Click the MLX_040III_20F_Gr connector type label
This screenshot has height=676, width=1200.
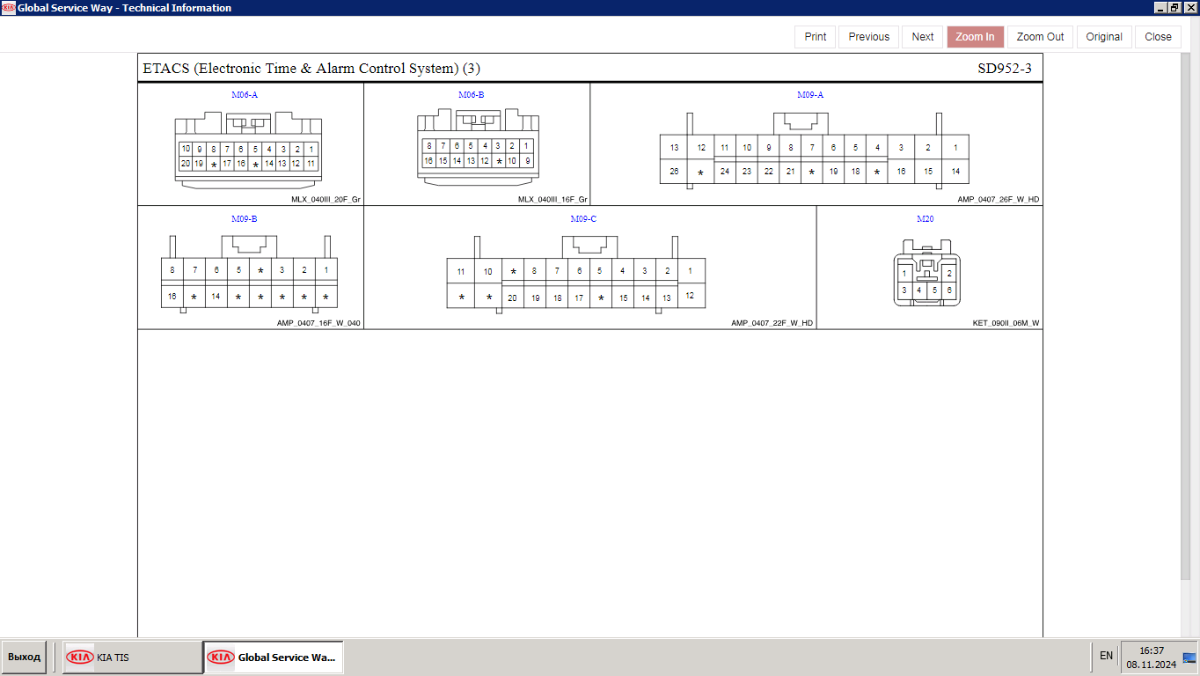(326, 199)
